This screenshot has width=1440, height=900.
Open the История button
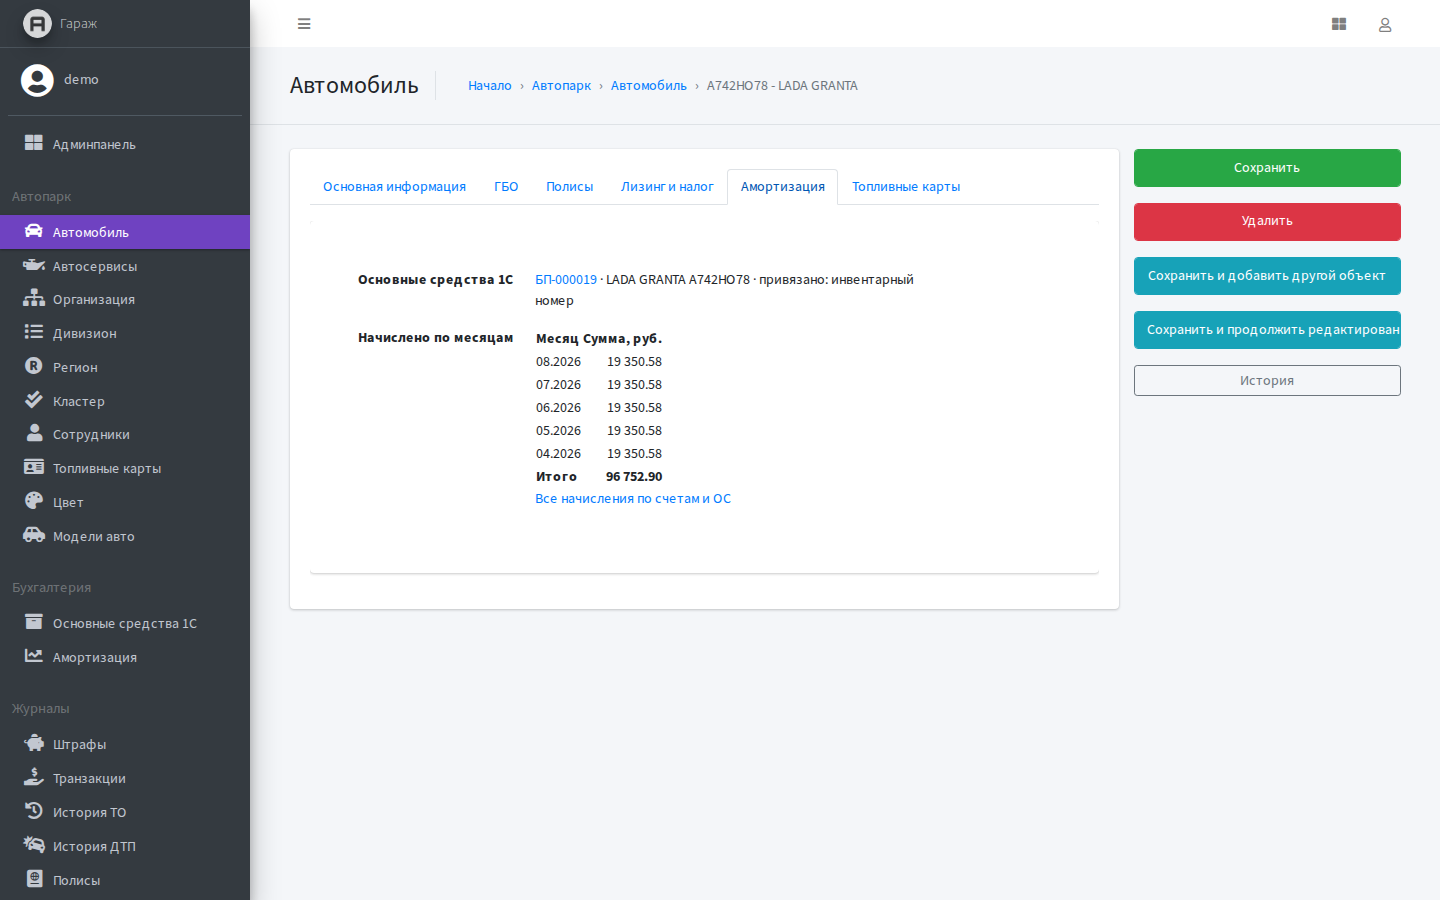1267,380
